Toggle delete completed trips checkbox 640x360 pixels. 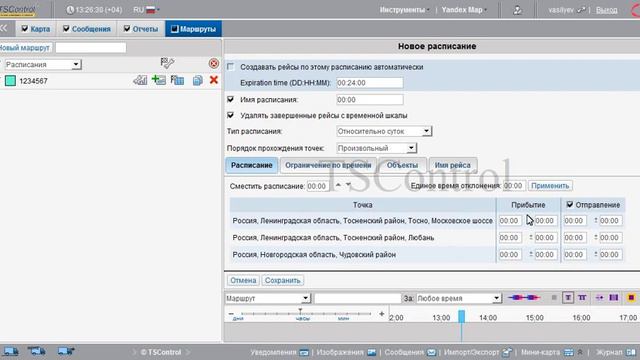[x=231, y=115]
